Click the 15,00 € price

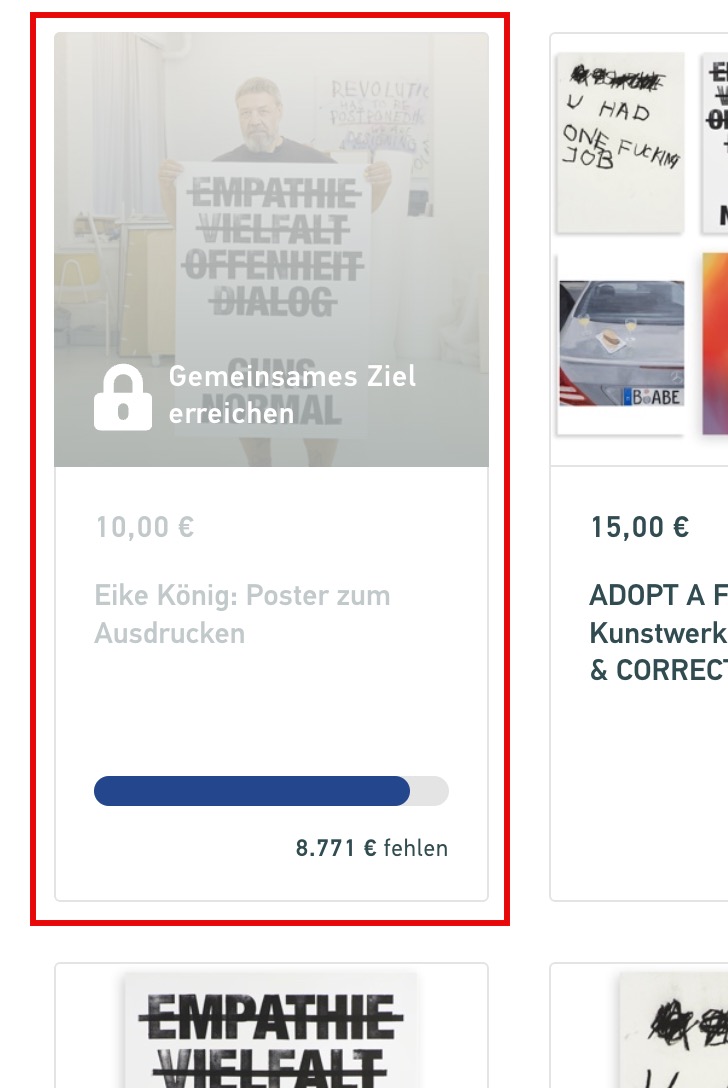(639, 527)
